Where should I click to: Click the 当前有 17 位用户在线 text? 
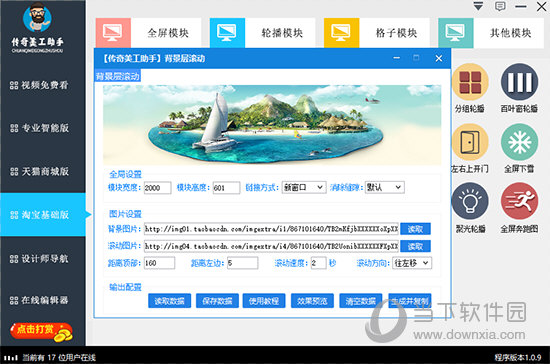pos(59,357)
